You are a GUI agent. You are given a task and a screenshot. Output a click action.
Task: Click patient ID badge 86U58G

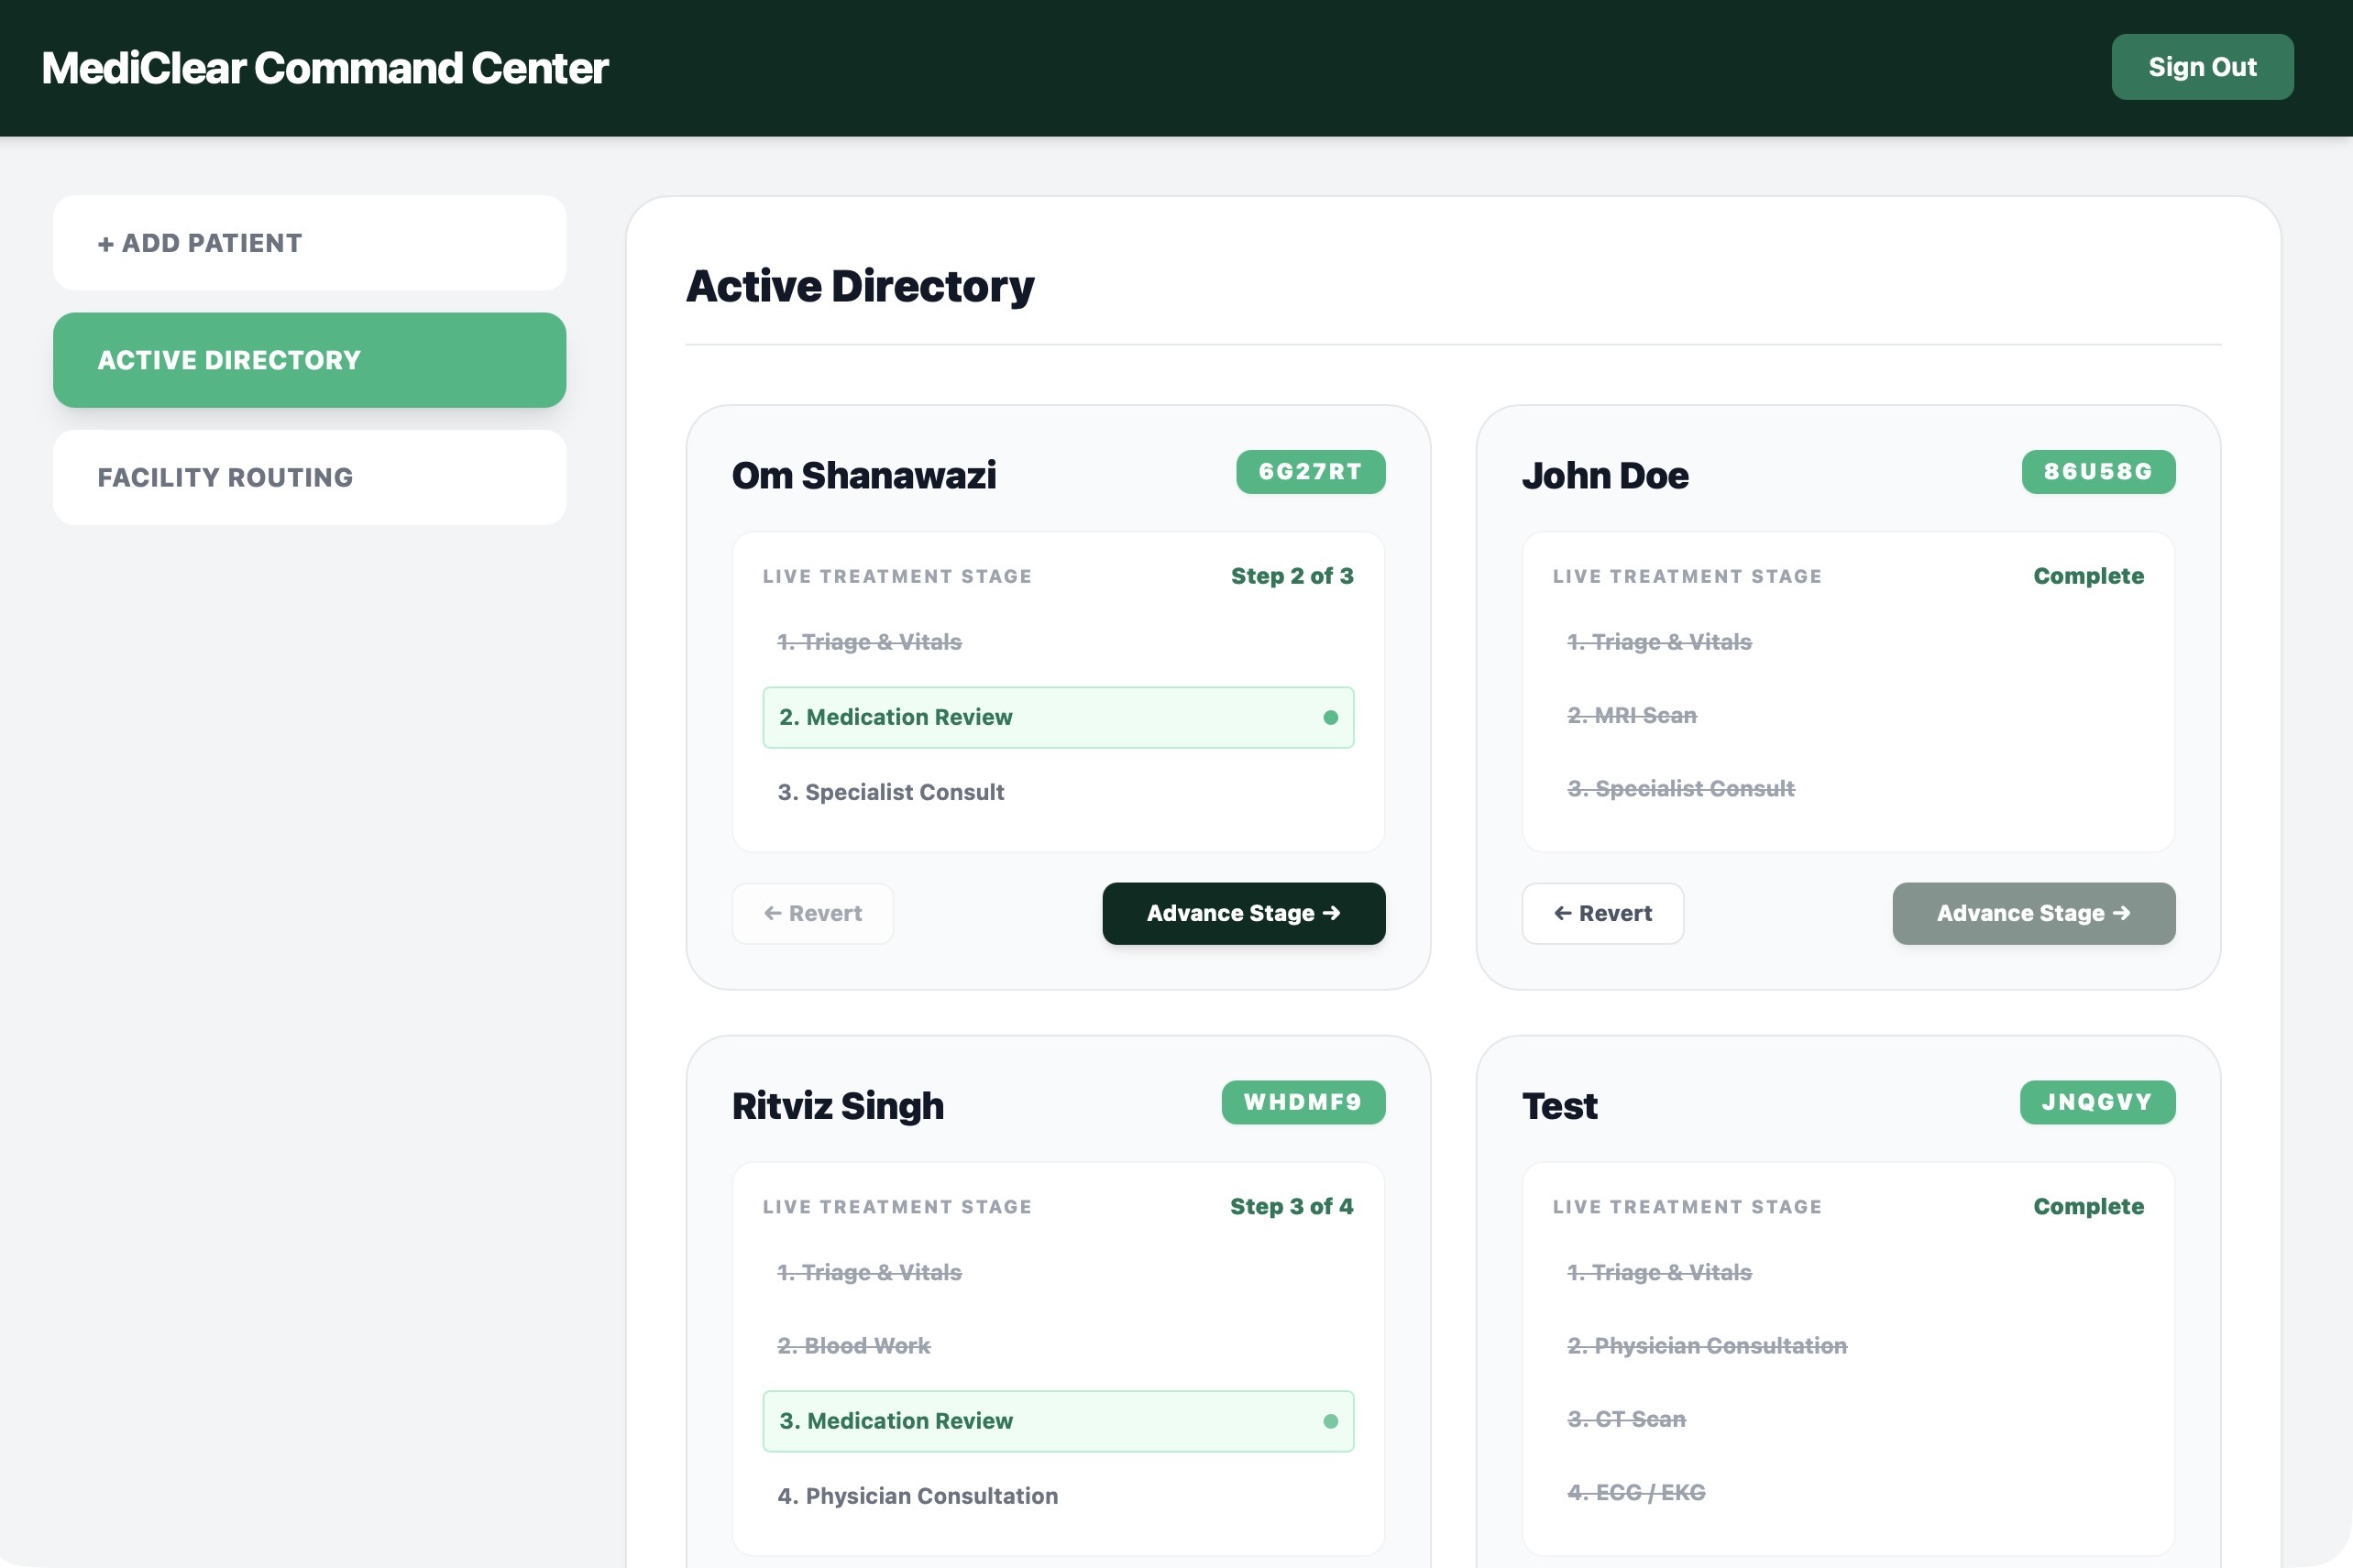pos(2097,472)
